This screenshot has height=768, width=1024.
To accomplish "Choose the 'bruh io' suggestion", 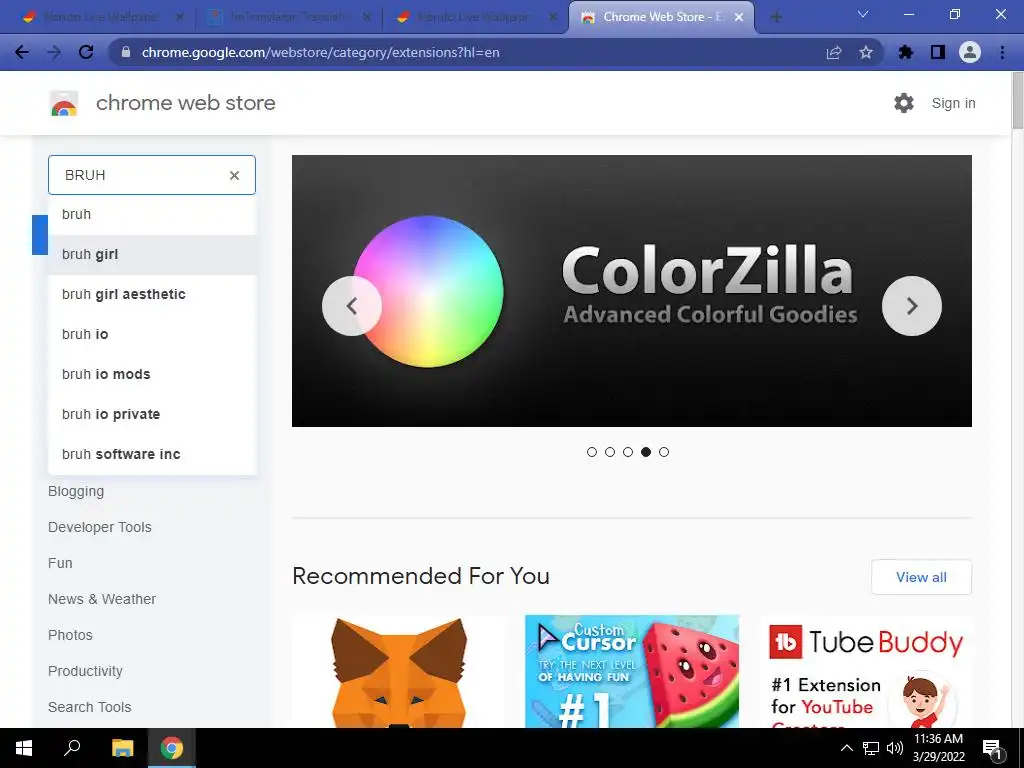I will tap(152, 334).
